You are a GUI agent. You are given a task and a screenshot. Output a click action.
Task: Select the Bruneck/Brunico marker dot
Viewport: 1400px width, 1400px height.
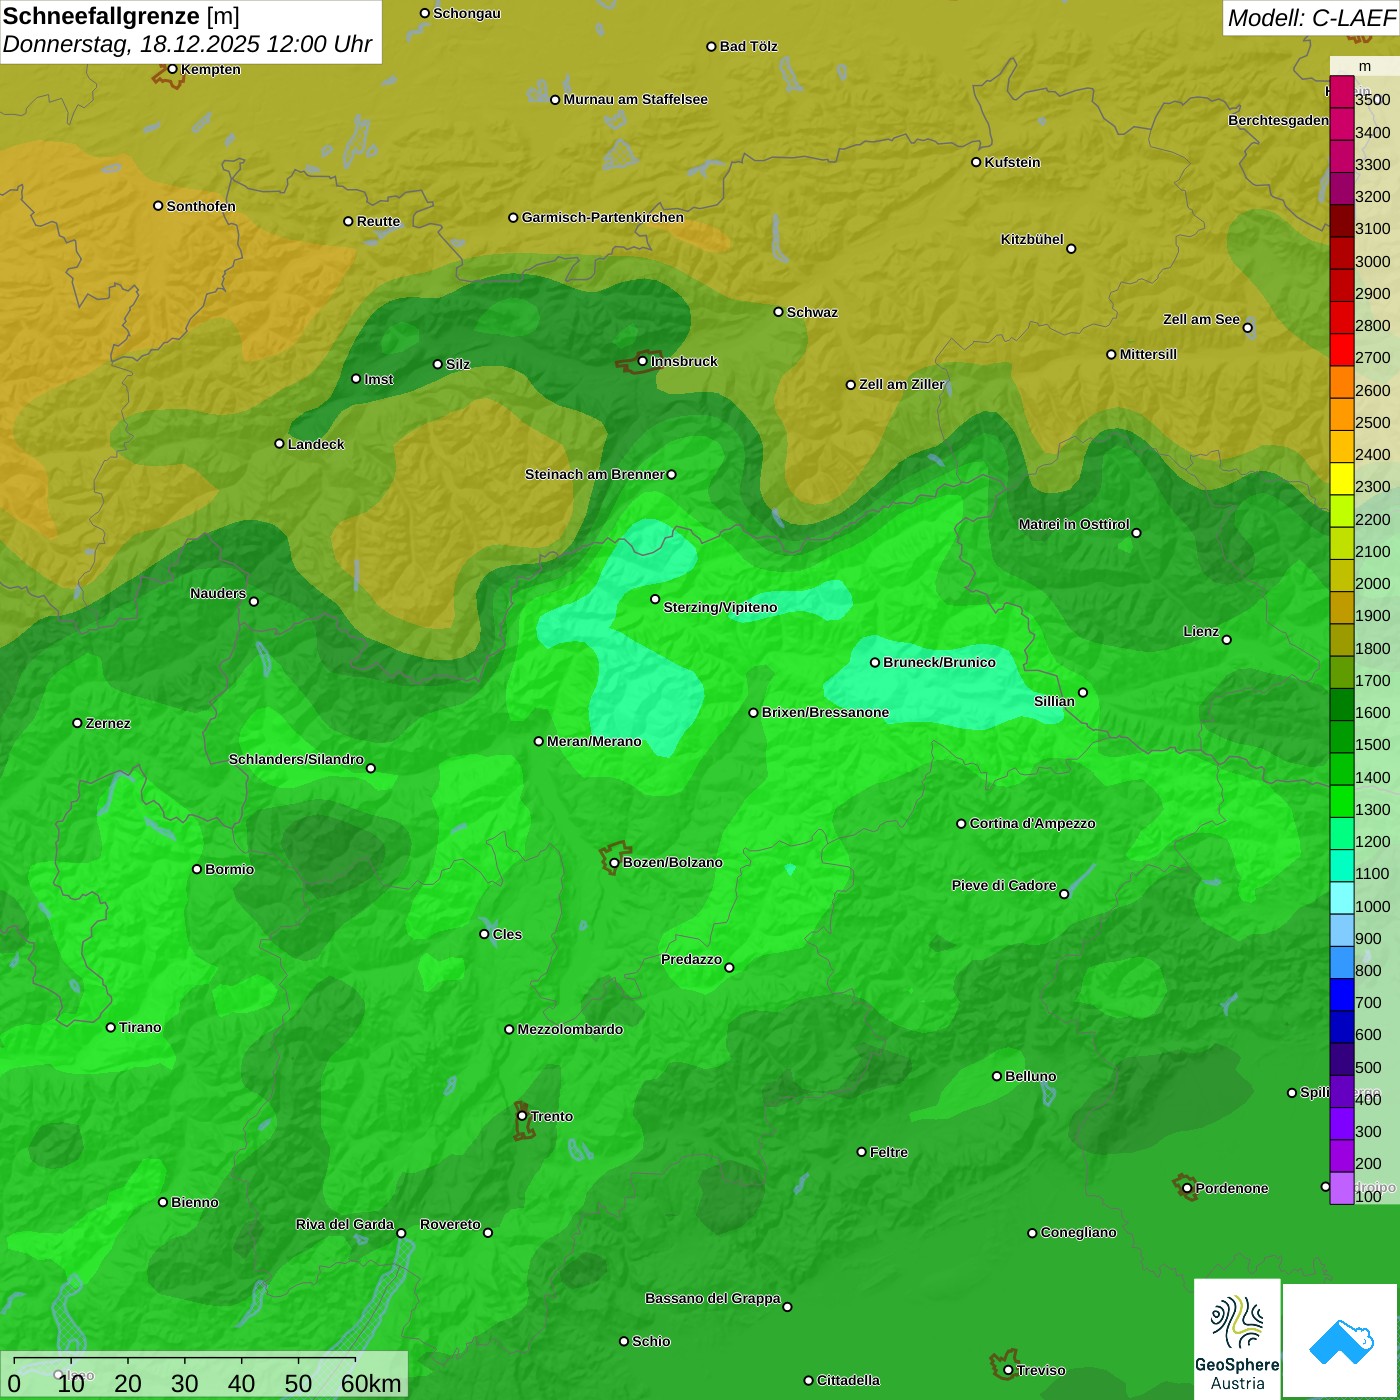point(875,662)
